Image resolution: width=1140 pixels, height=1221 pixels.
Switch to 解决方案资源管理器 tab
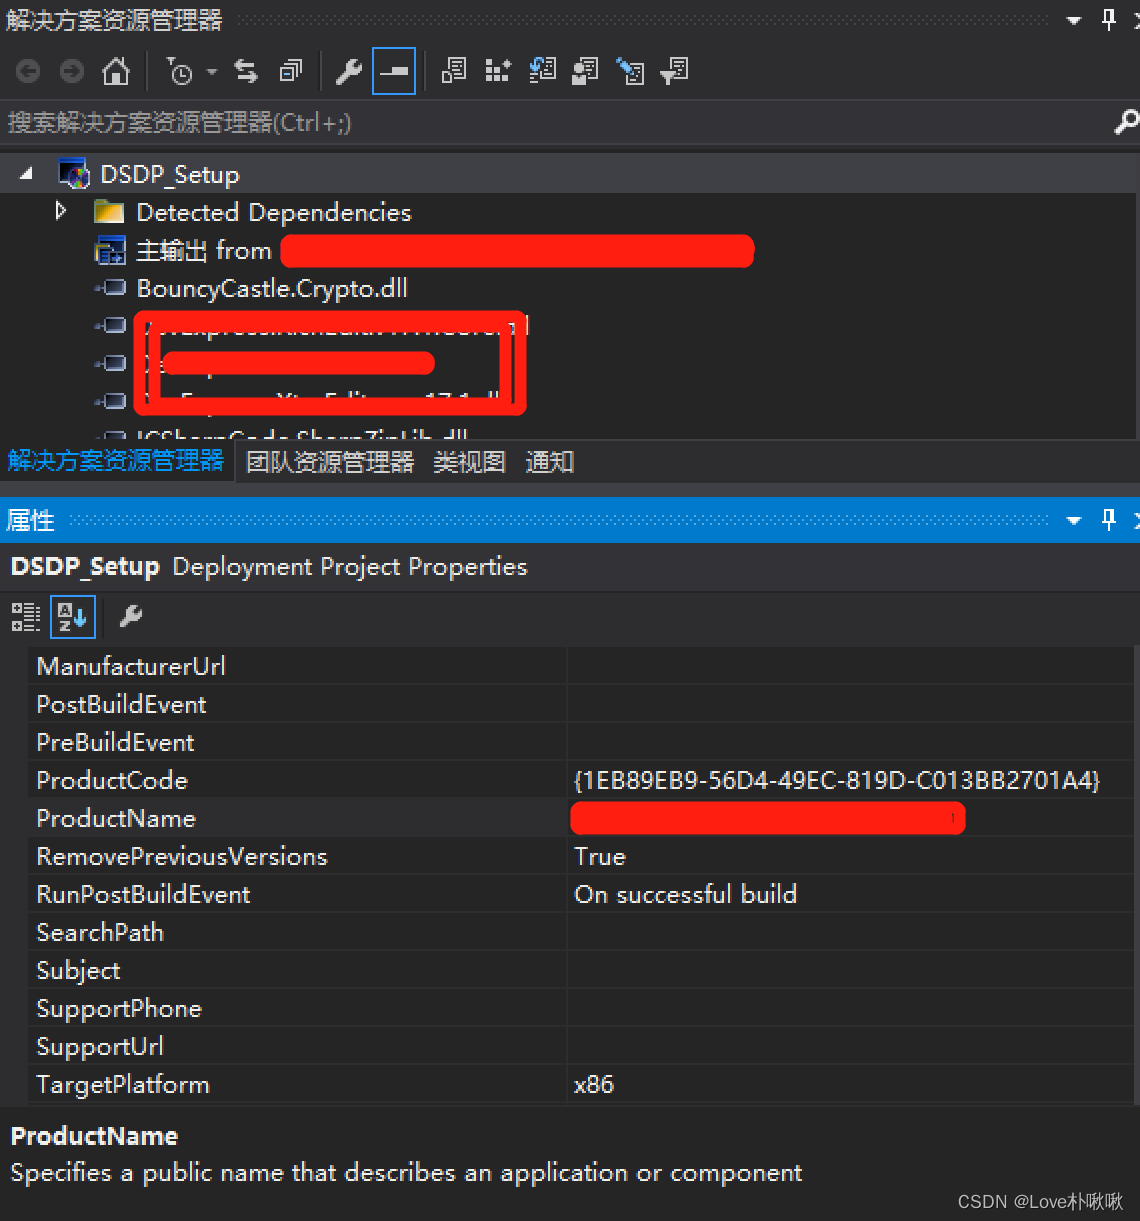point(116,461)
